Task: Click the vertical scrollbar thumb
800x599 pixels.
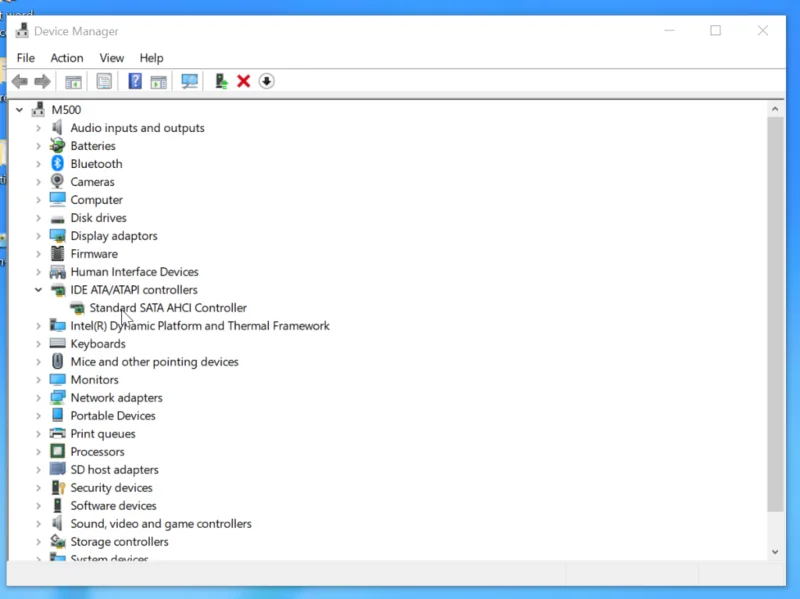Action: pos(776,314)
